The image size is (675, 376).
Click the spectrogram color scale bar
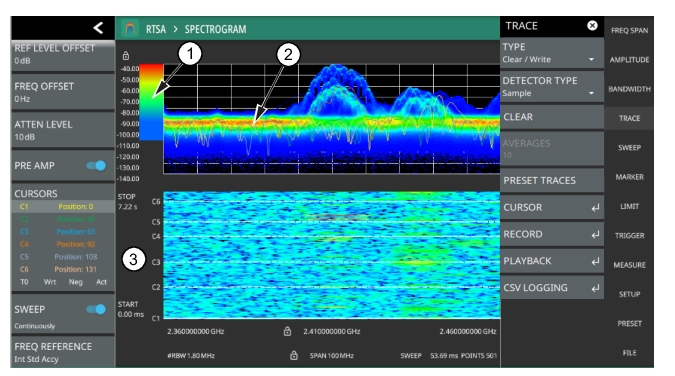(152, 102)
